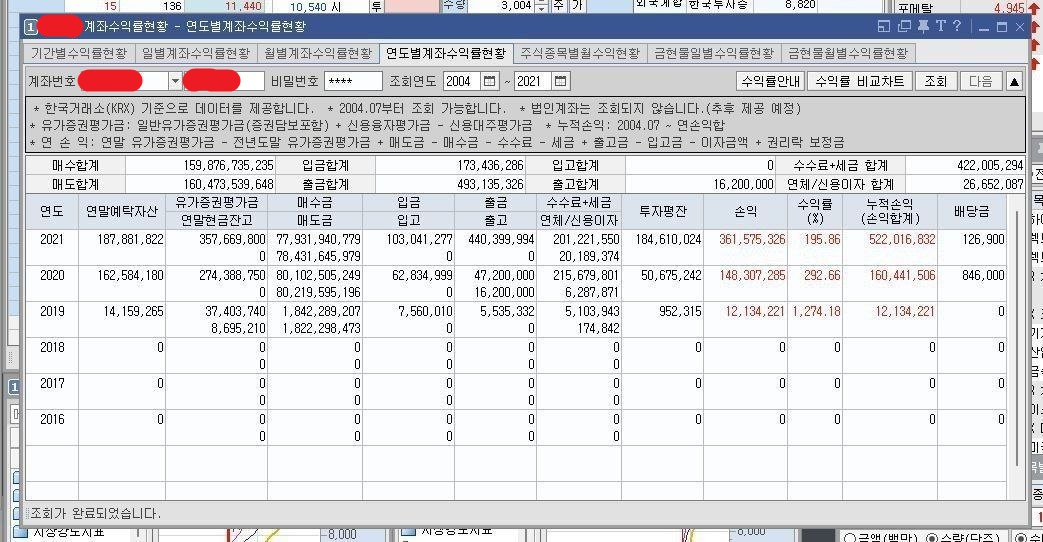This screenshot has height=542, width=1043.
Task: Click the 배당금 column header
Action: [972, 211]
